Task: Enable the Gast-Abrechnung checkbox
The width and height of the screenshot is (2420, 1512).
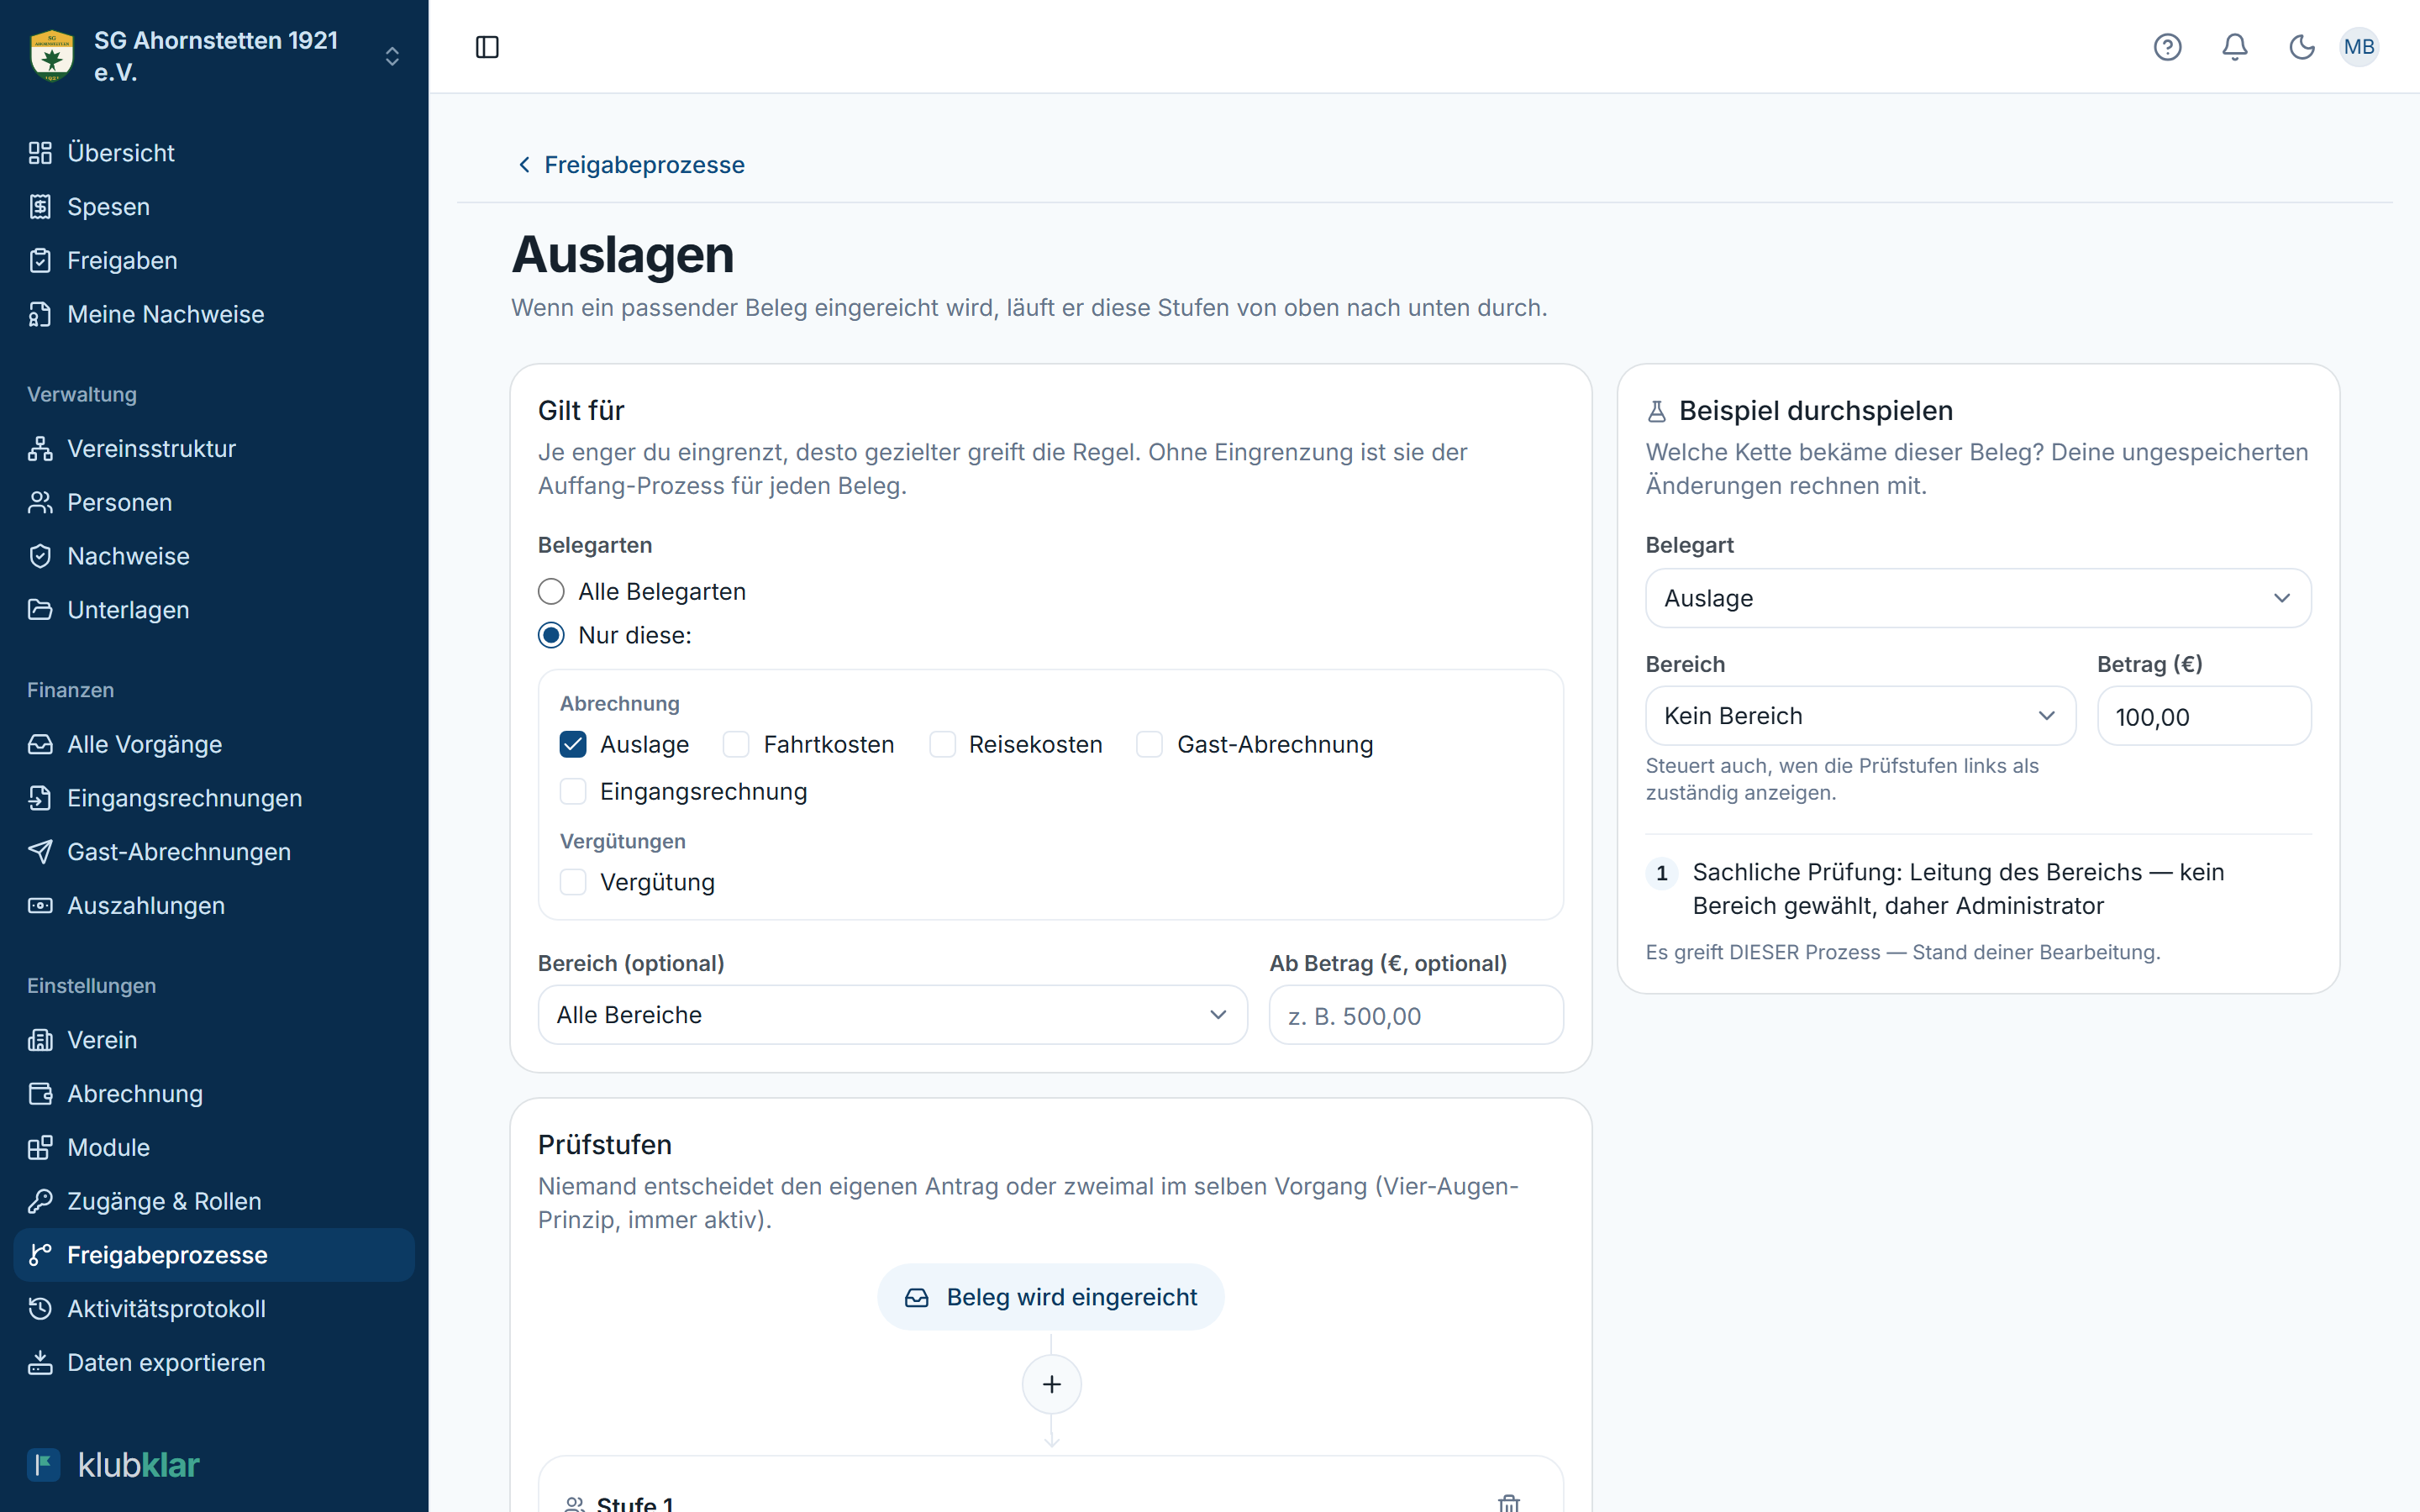Action: point(1150,745)
